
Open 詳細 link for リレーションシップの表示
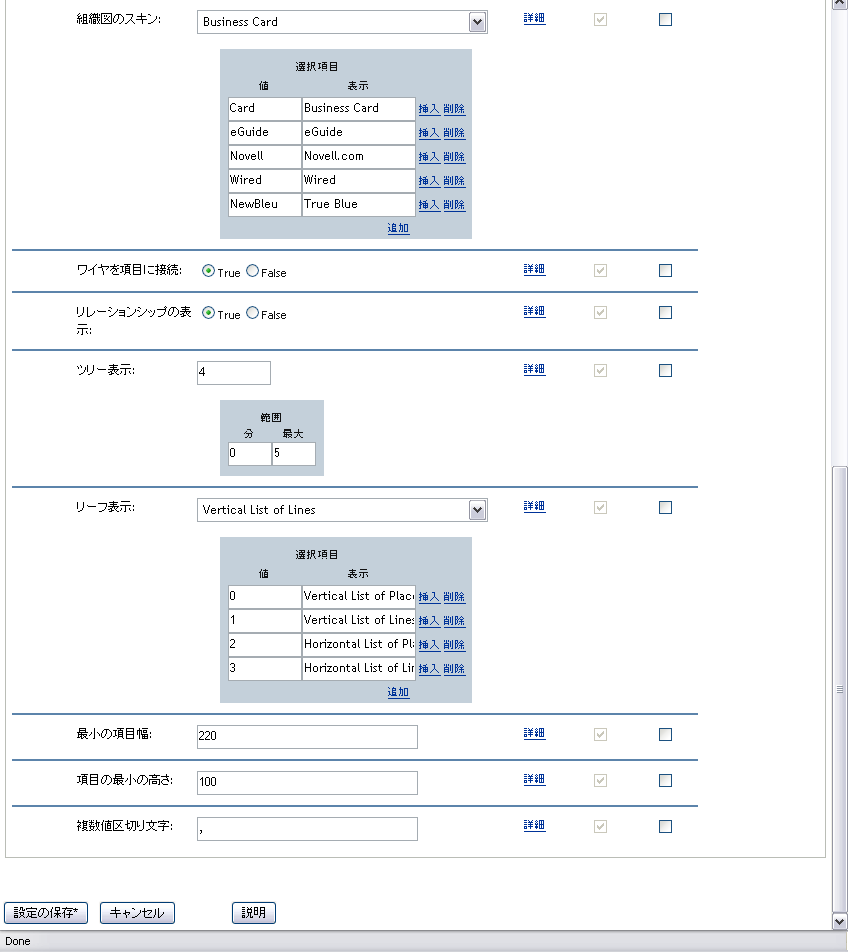(x=534, y=311)
